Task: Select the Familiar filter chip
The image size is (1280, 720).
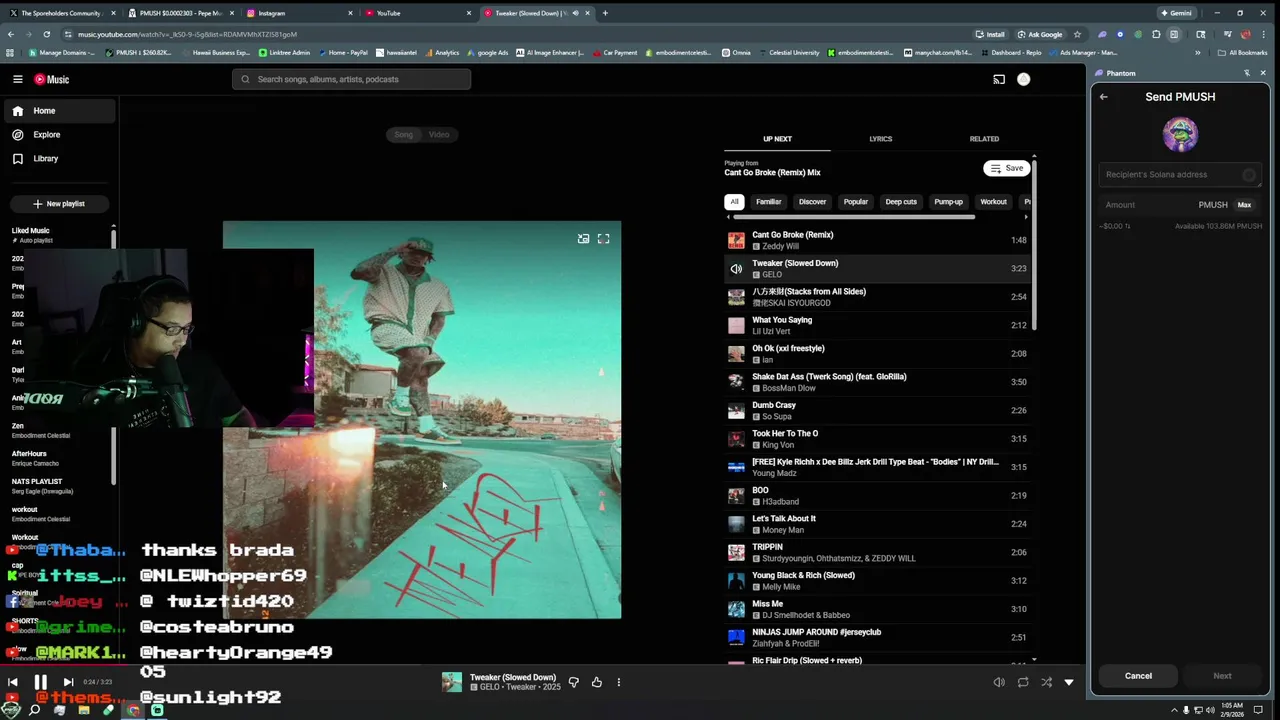Action: pyautogui.click(x=768, y=202)
